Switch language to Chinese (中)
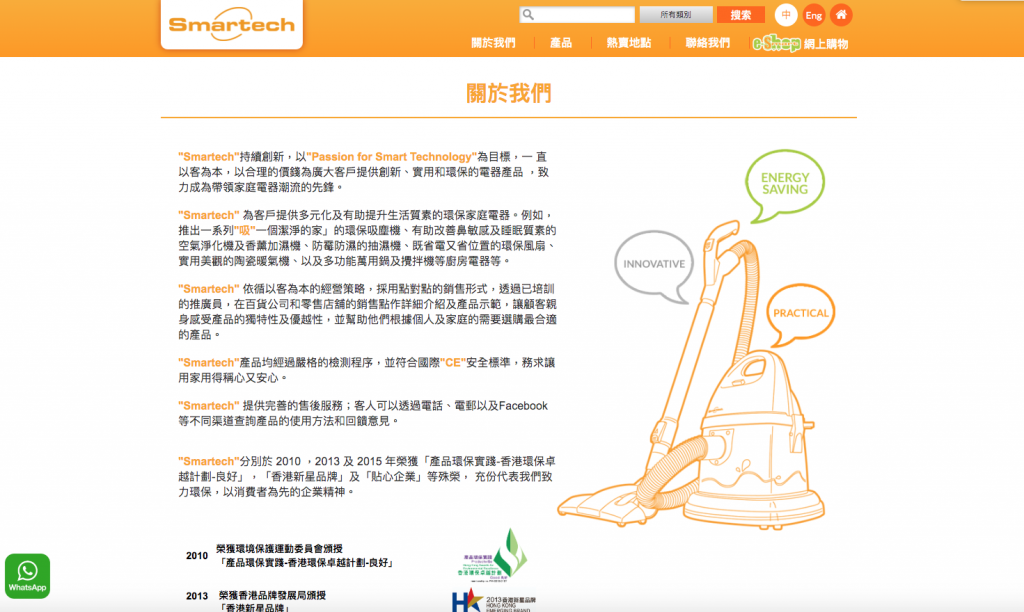 [x=786, y=15]
